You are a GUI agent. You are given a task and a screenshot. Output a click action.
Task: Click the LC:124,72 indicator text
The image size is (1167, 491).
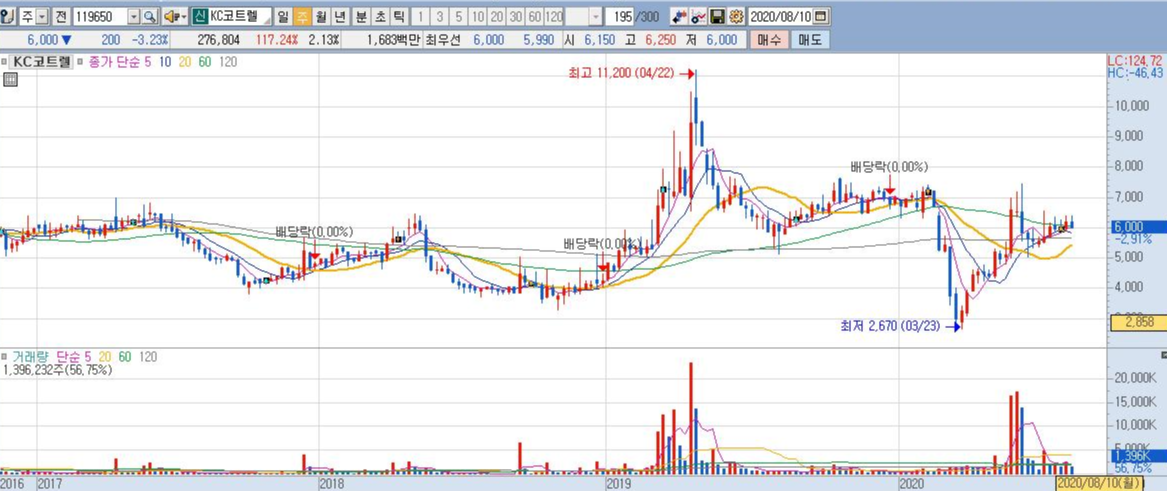coord(1136,60)
